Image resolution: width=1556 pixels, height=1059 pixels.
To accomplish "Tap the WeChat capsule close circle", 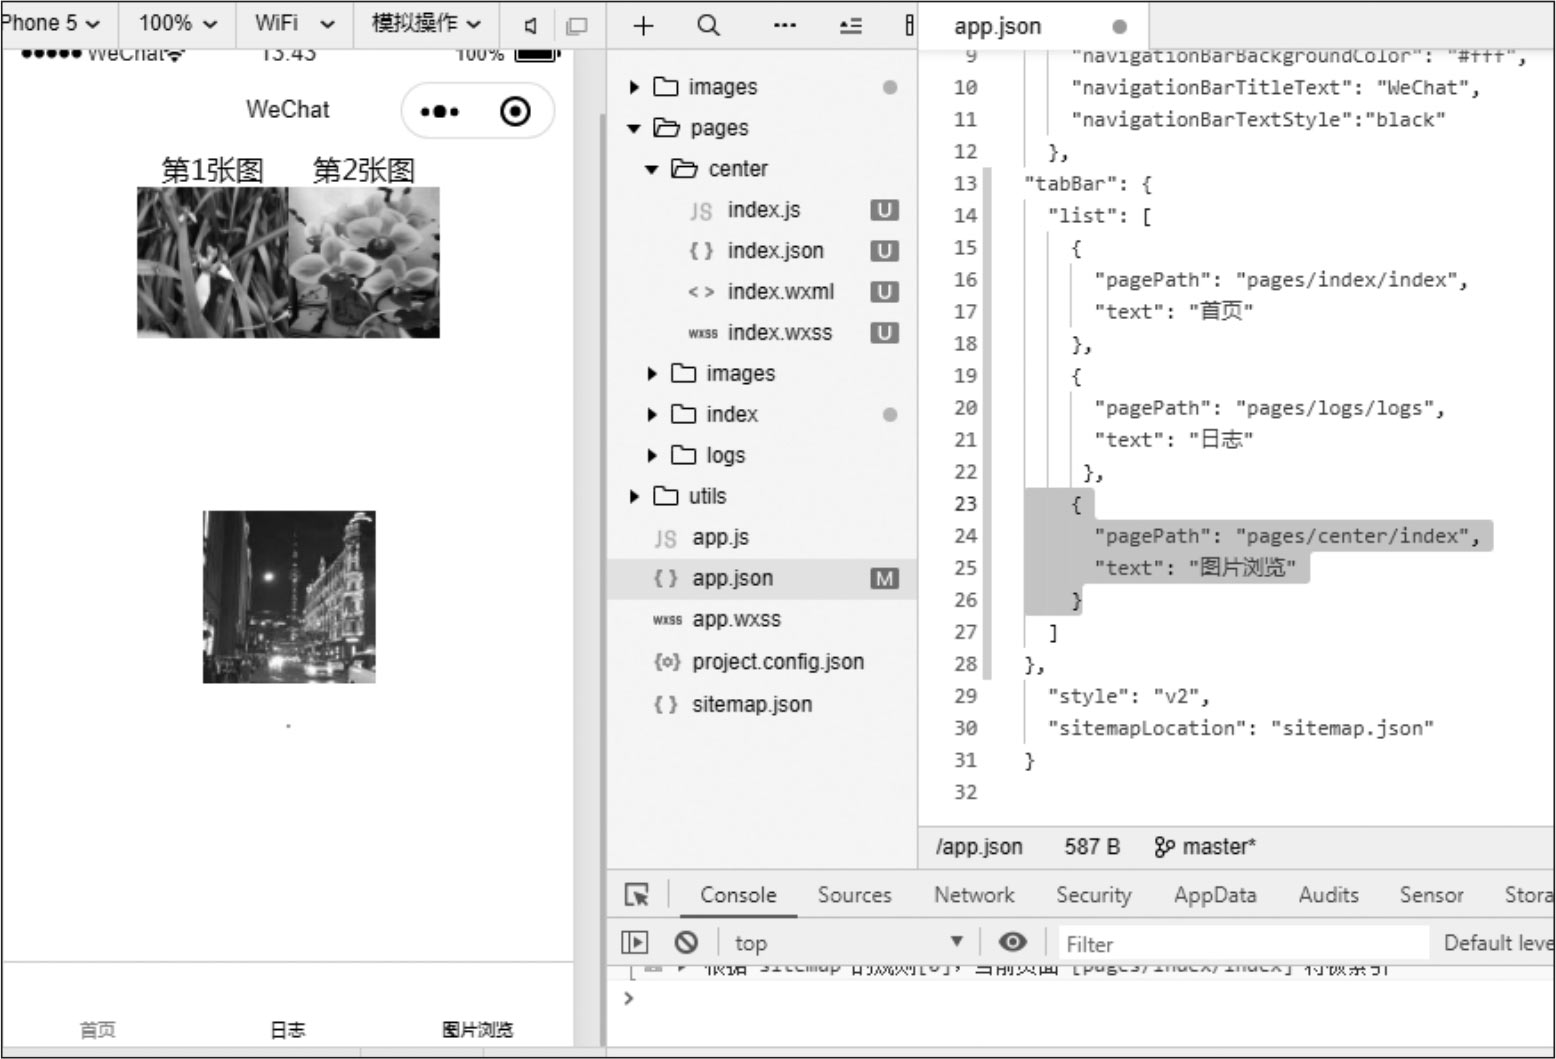I will tap(515, 111).
